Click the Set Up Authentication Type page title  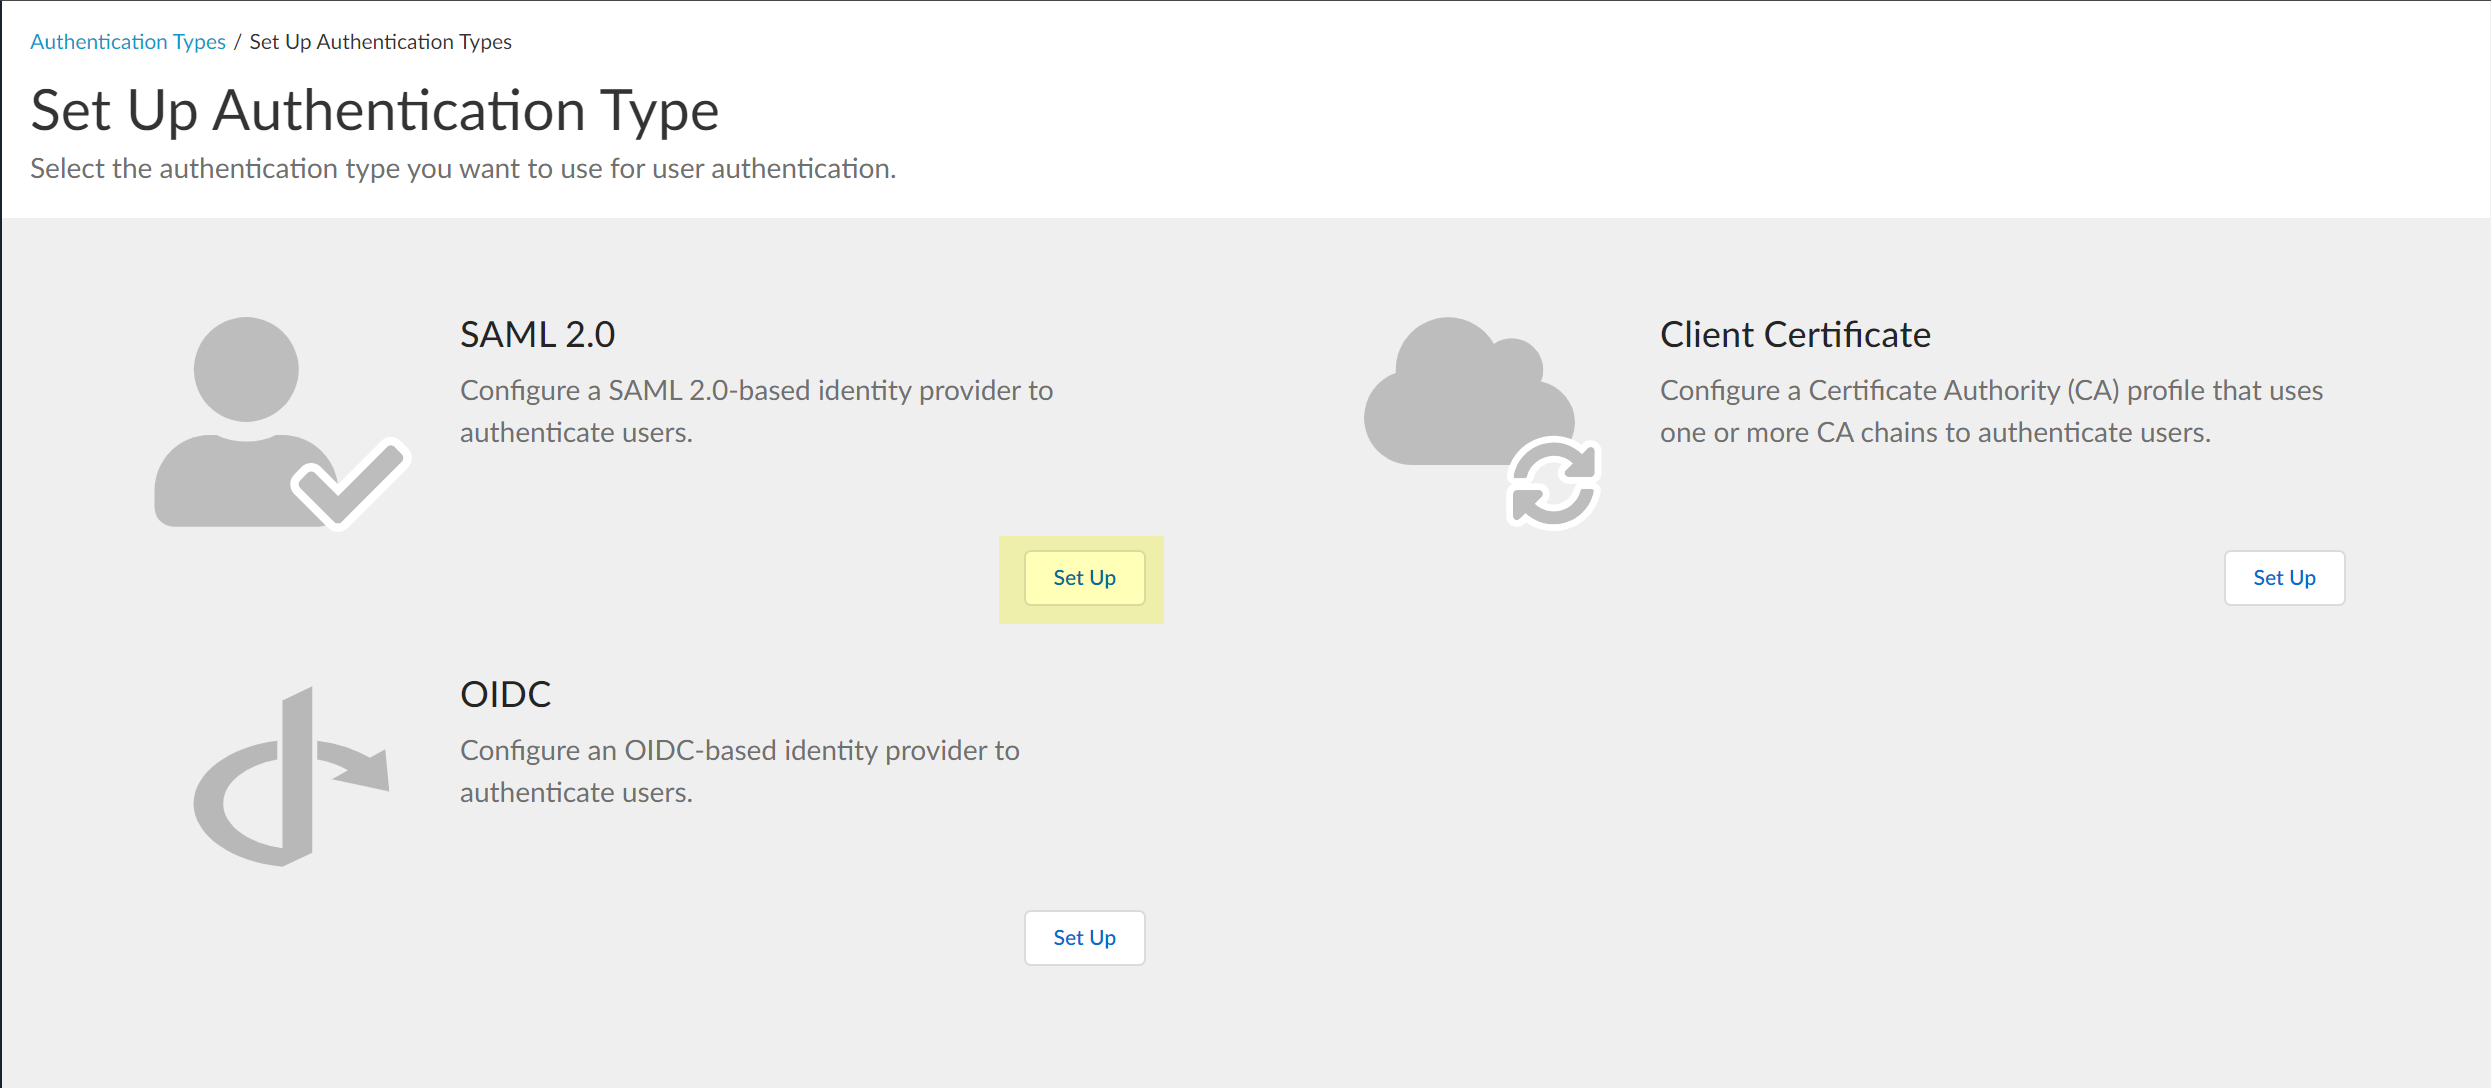pyautogui.click(x=374, y=110)
